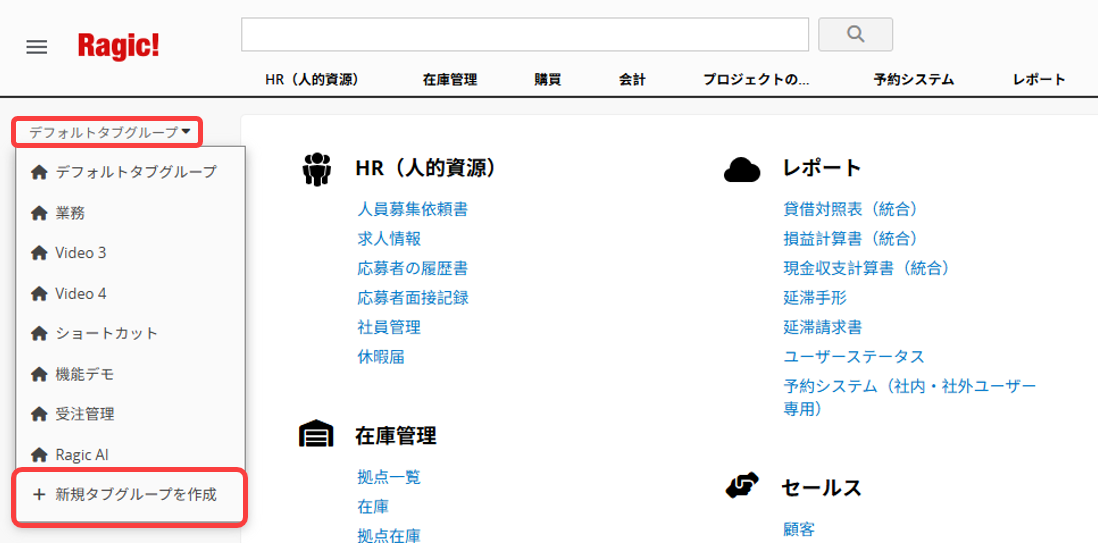Open the 購買 top tab
Viewport: 1098px width, 549px height.
548,80
